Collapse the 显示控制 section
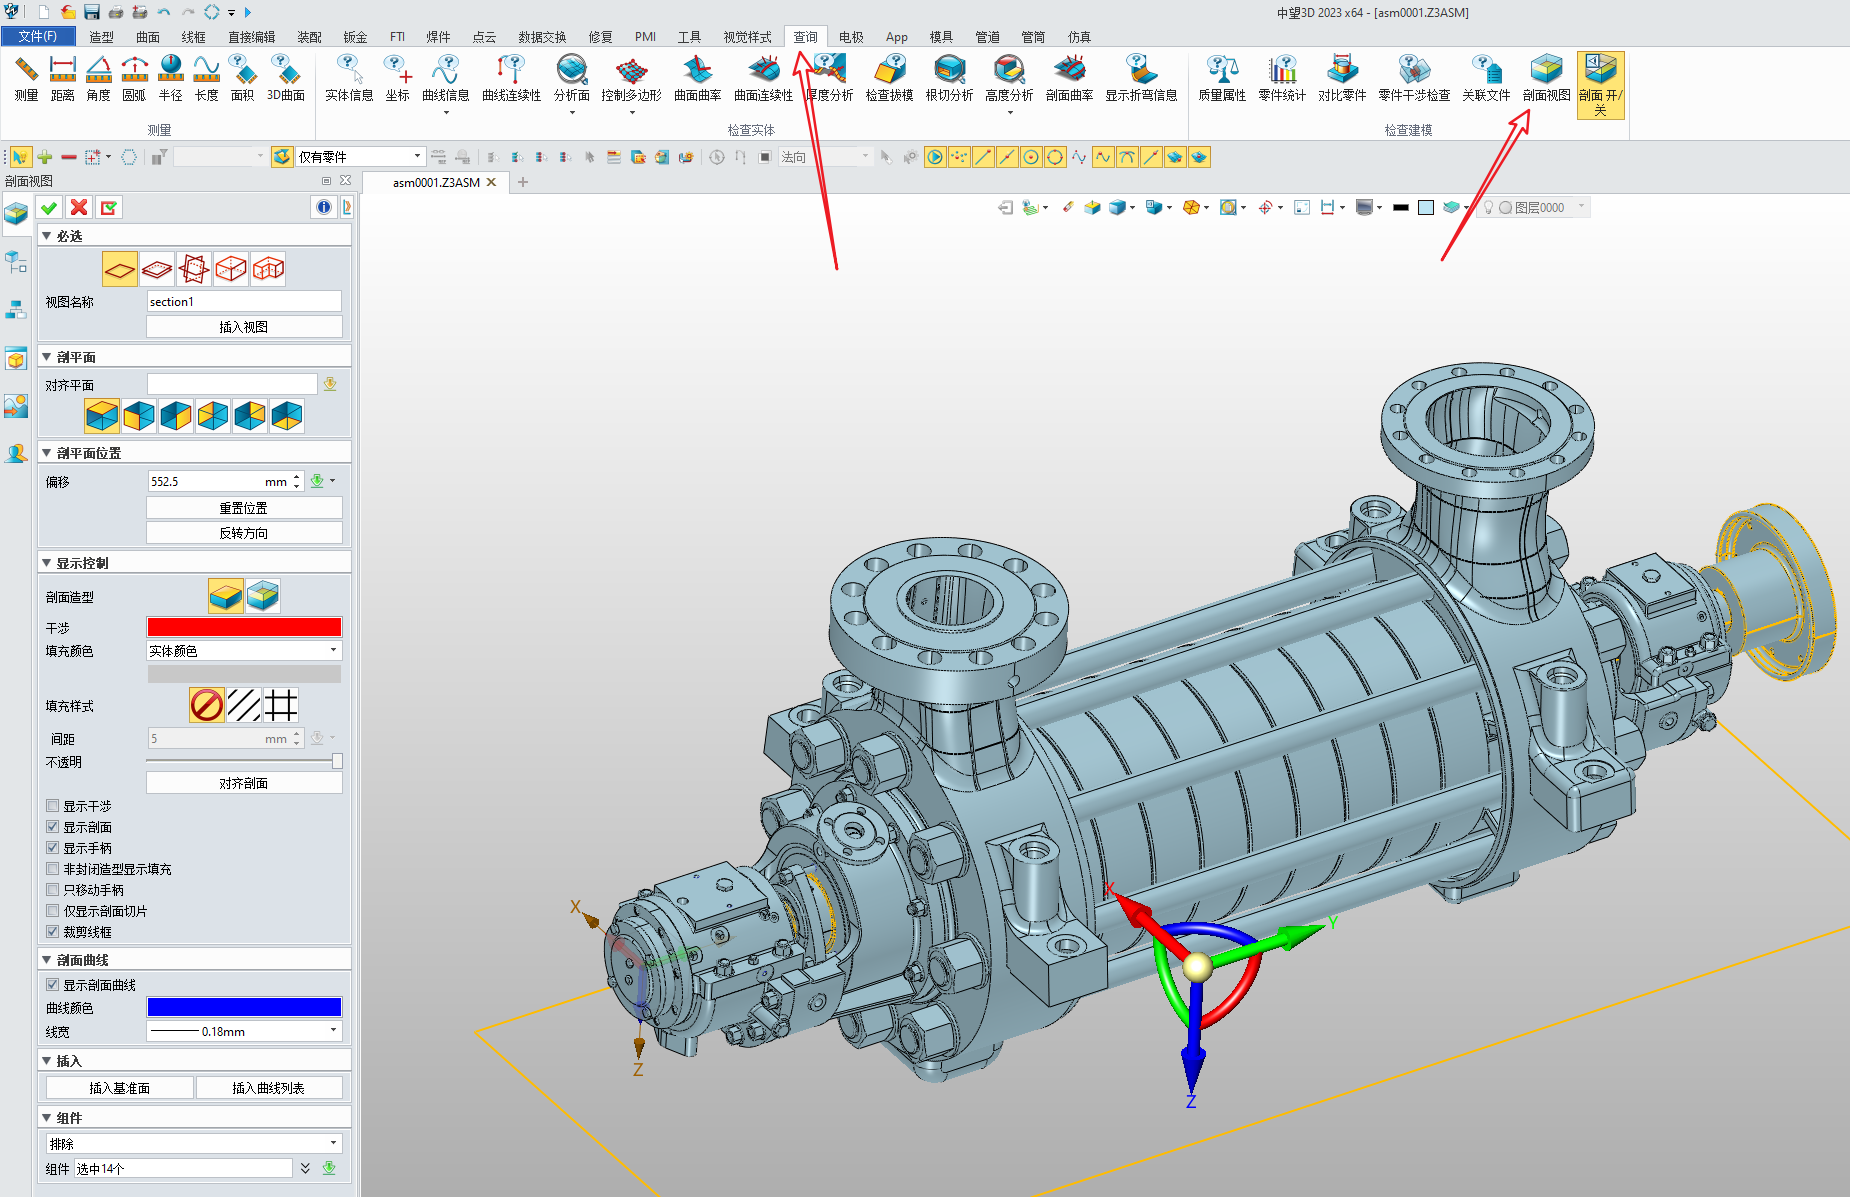 (47, 563)
